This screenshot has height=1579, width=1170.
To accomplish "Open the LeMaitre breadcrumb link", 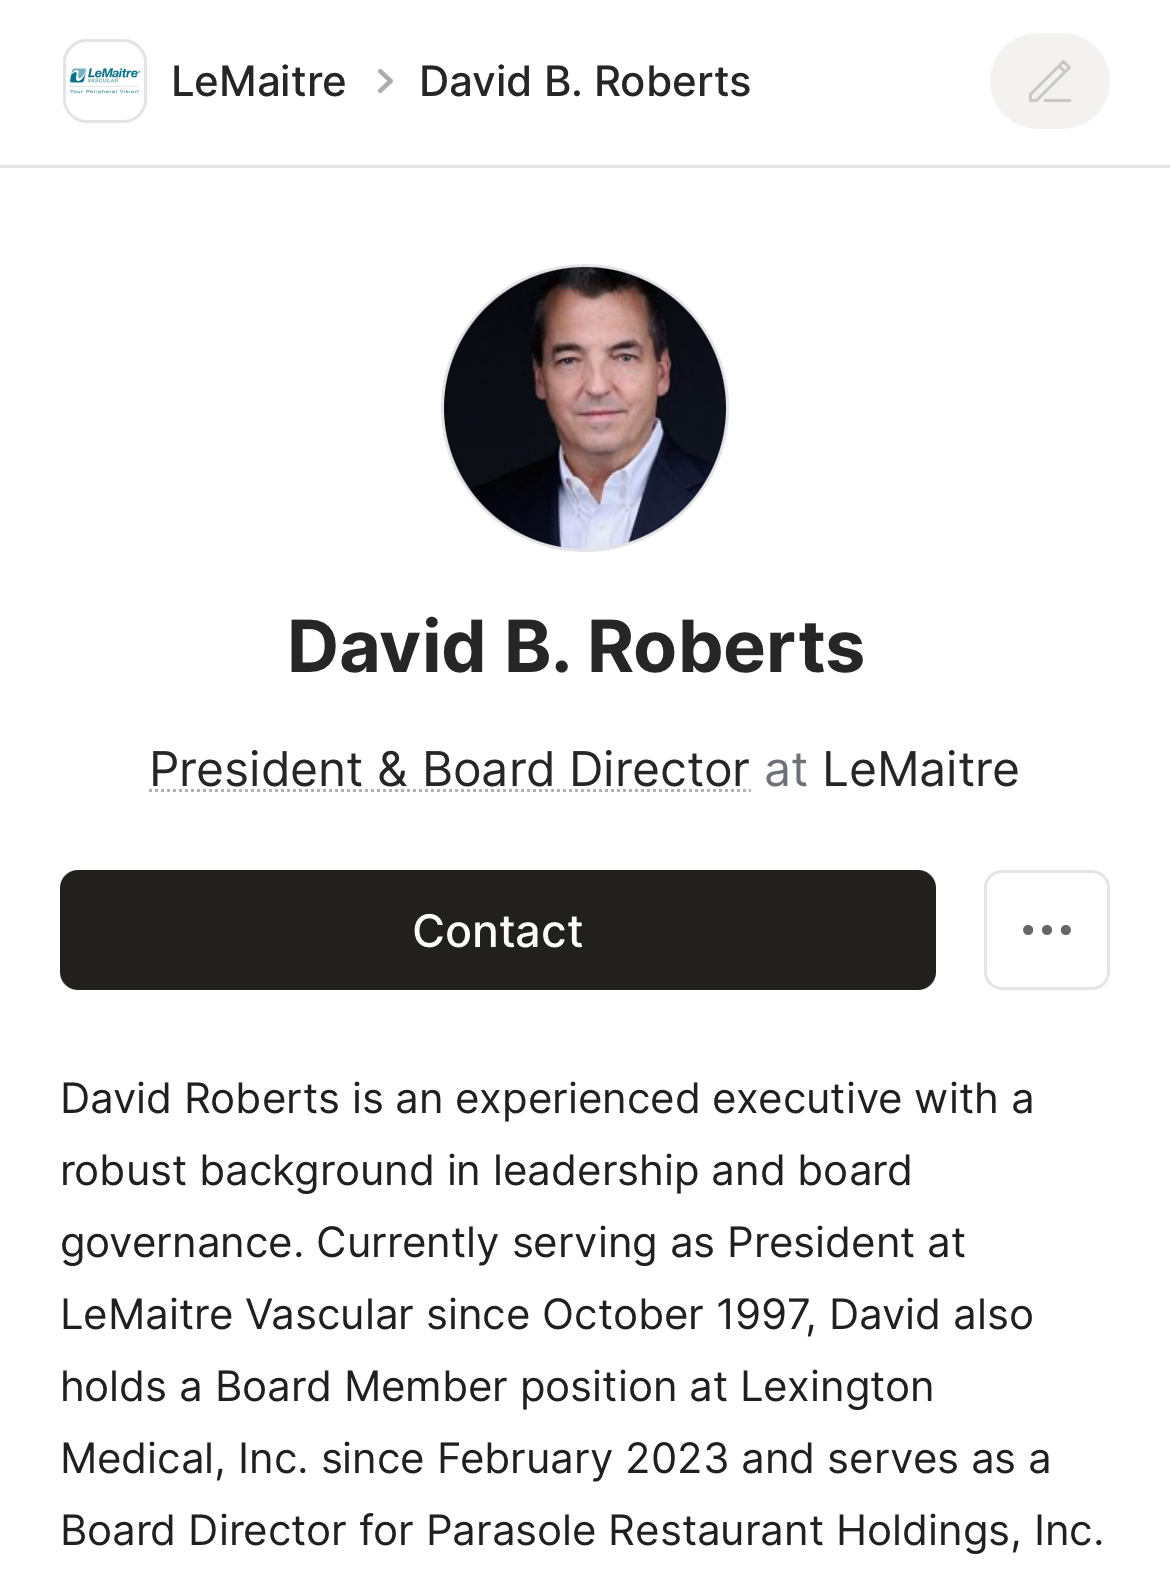I will tap(259, 81).
